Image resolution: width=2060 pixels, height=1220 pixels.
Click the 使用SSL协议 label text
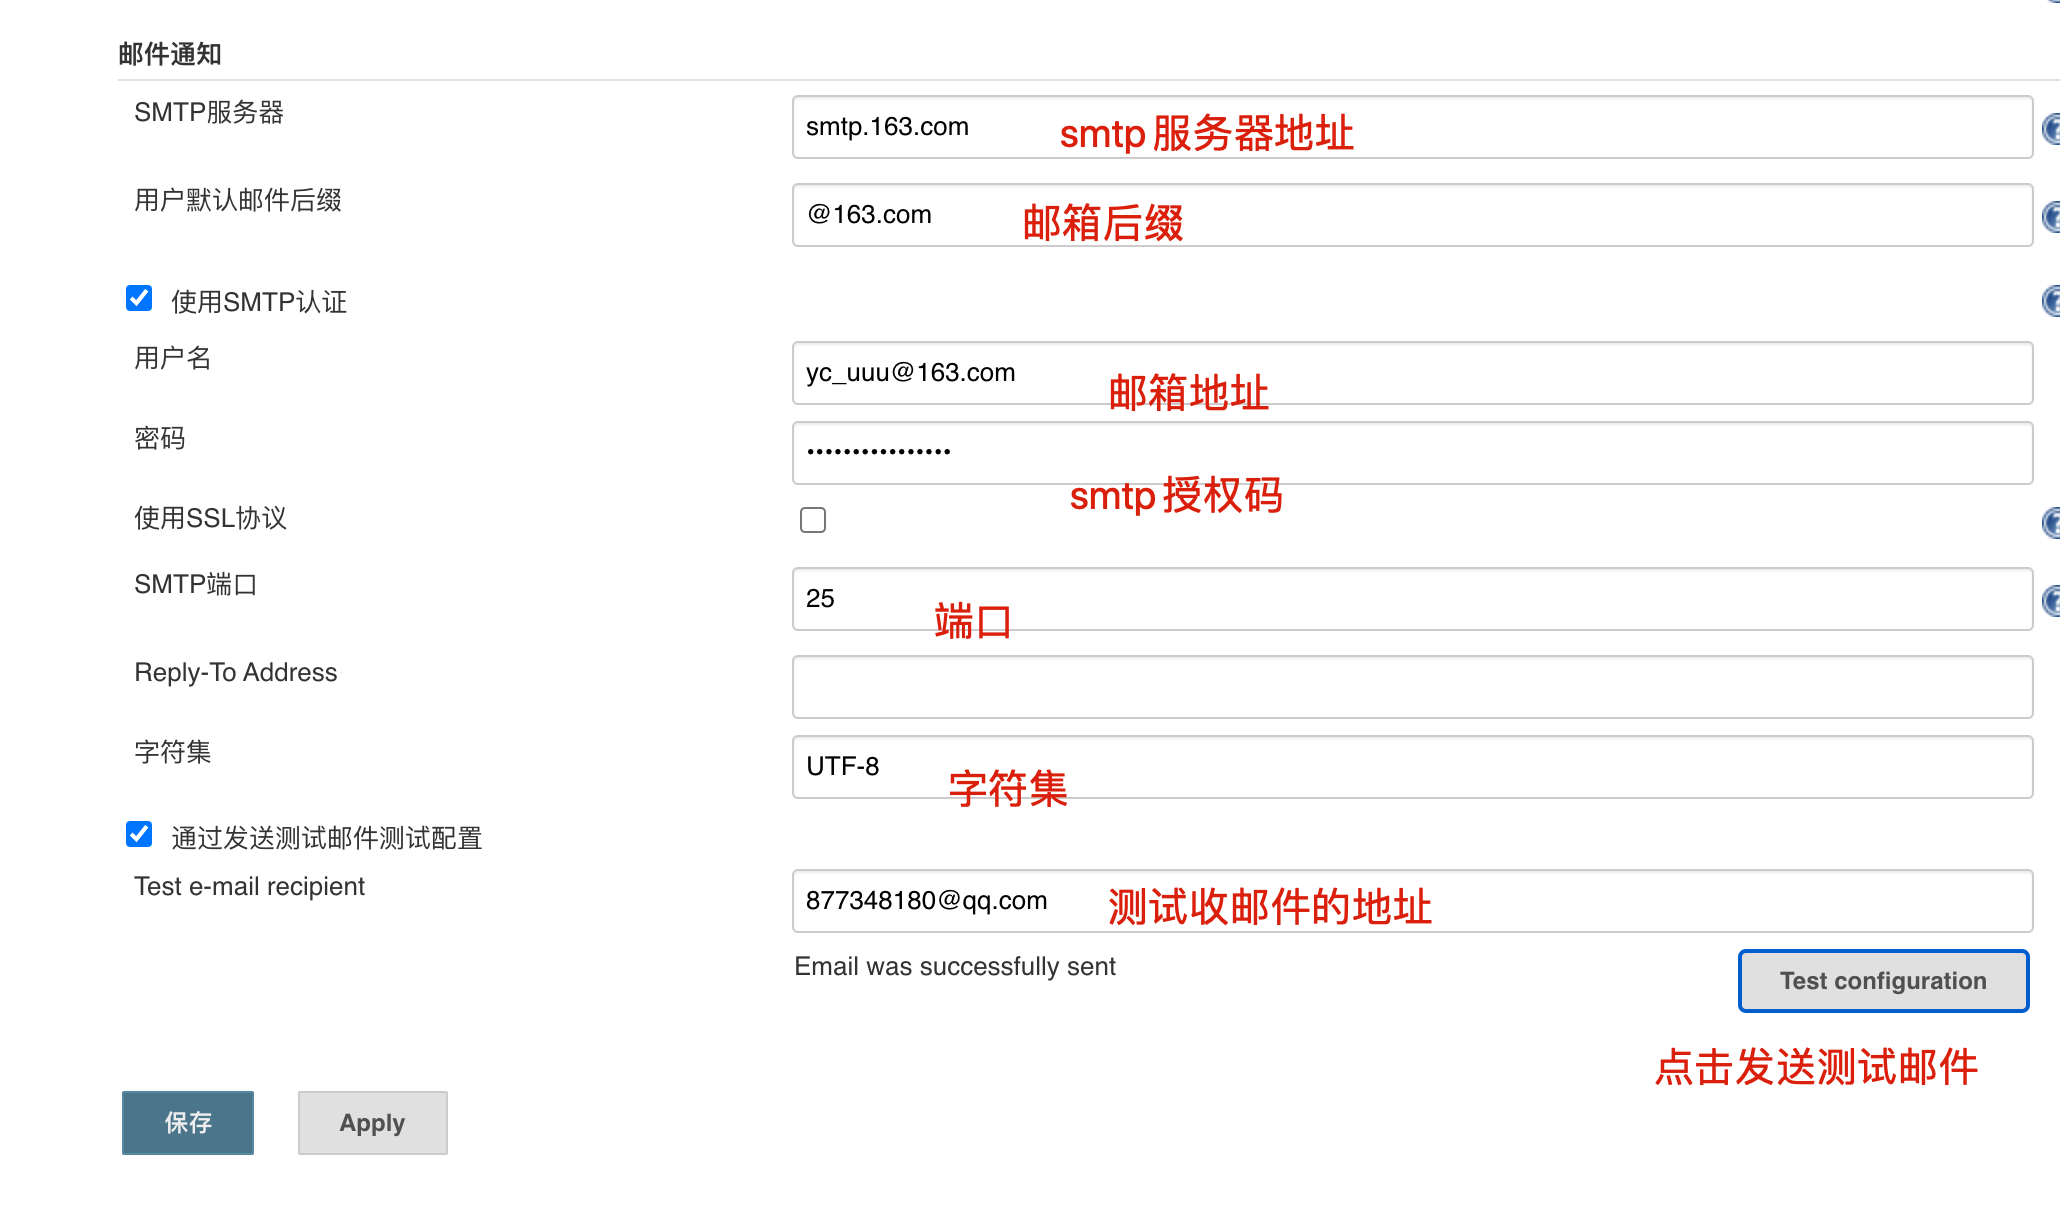211,518
